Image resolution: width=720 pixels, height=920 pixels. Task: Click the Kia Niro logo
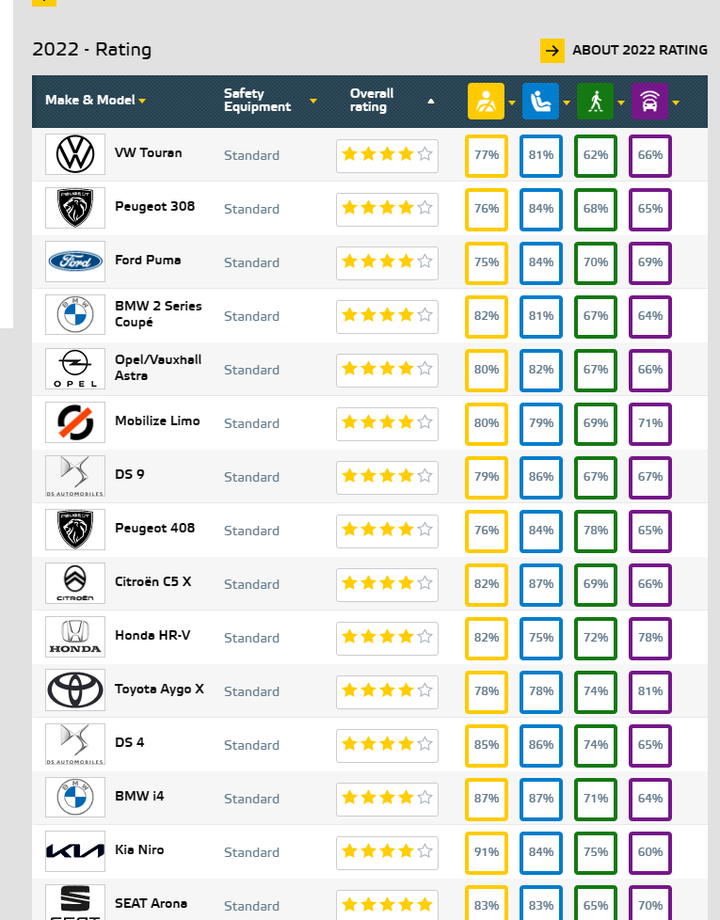[x=75, y=851]
